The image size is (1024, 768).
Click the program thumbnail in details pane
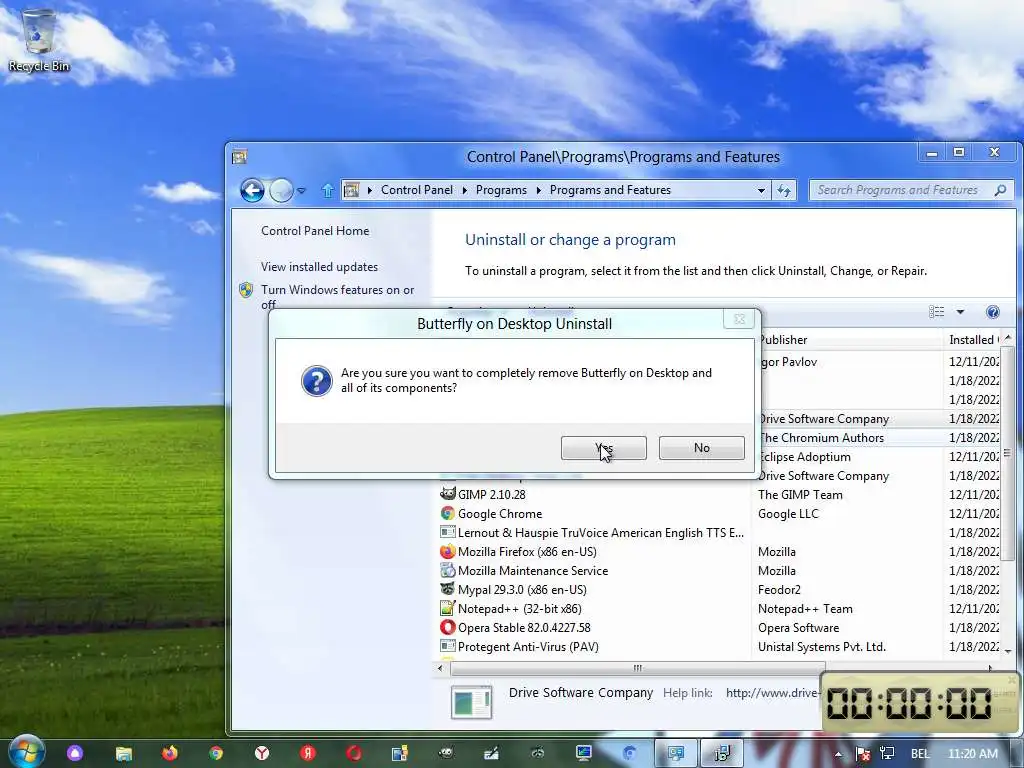point(472,702)
